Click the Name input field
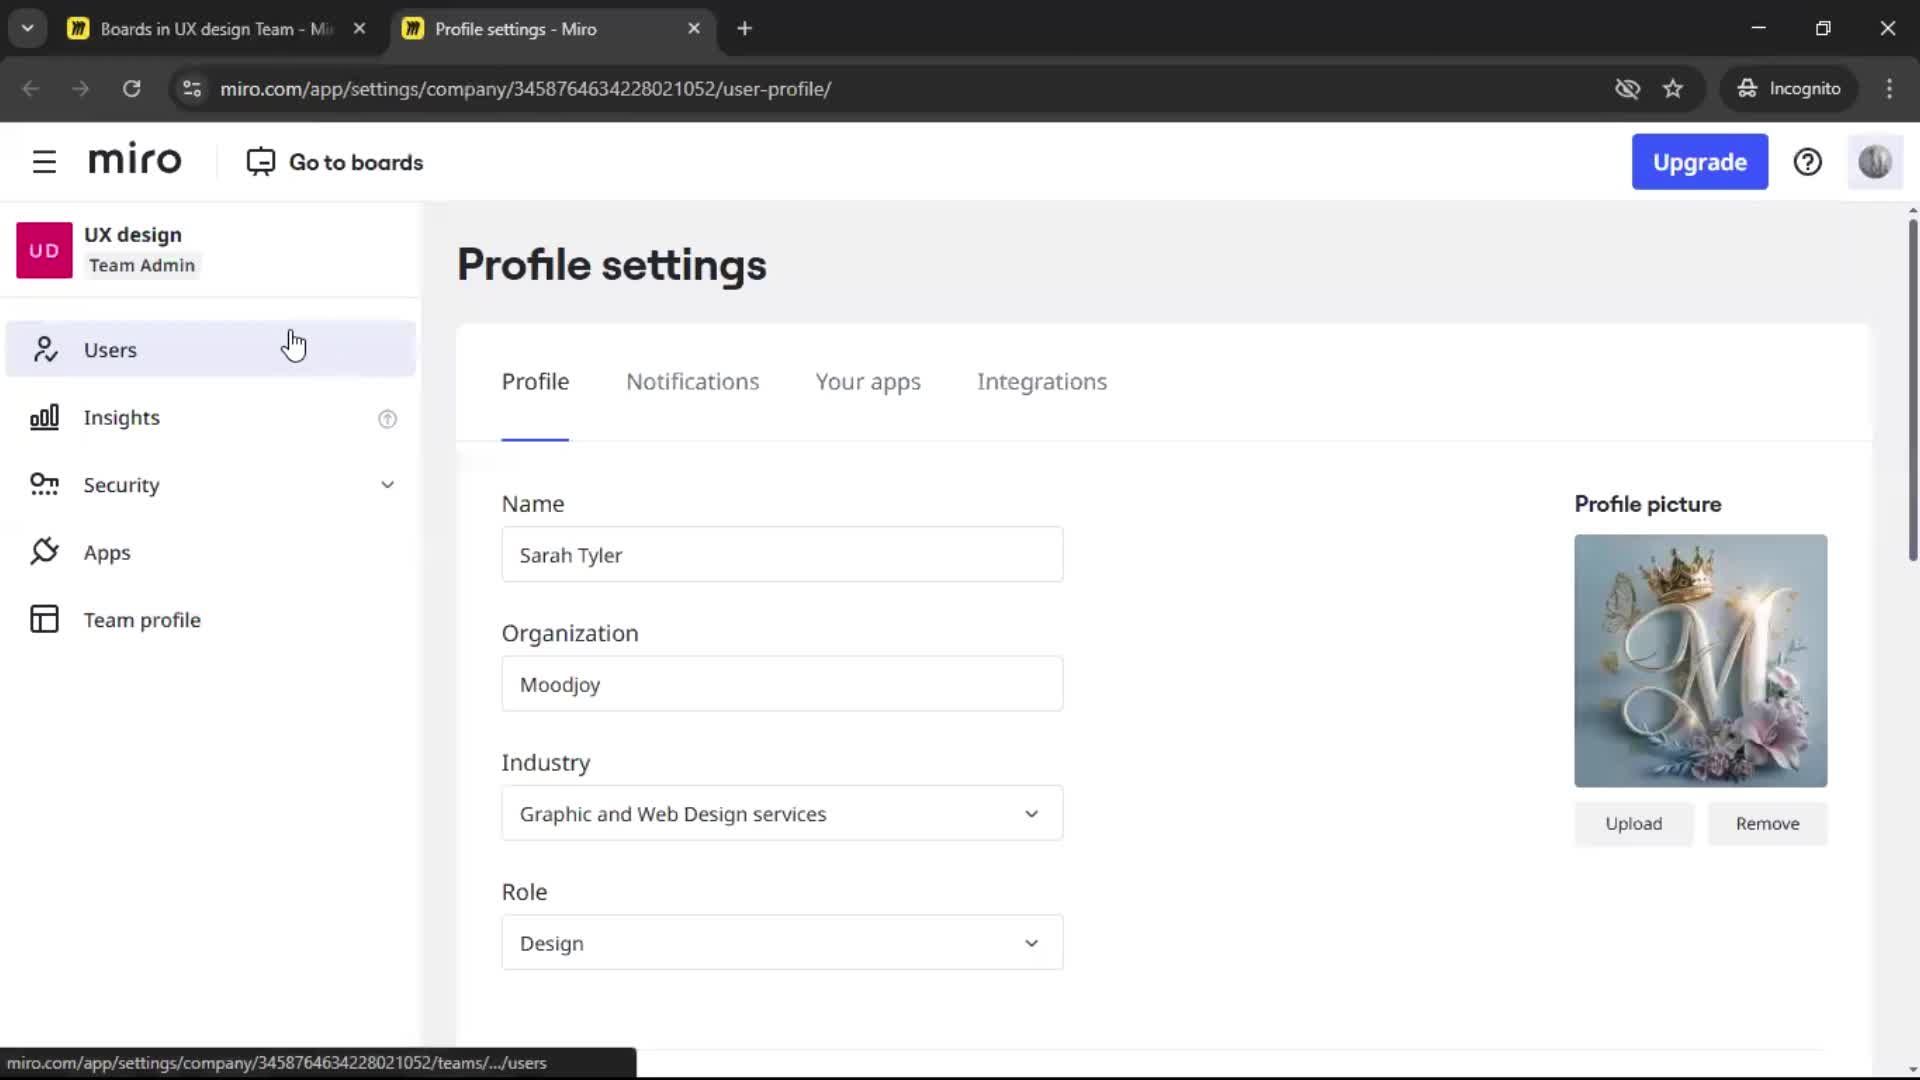This screenshot has height=1080, width=1920. pyautogui.click(x=782, y=554)
